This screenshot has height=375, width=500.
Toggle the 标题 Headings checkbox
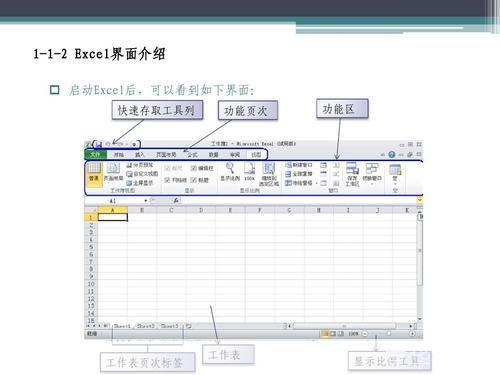(200, 180)
